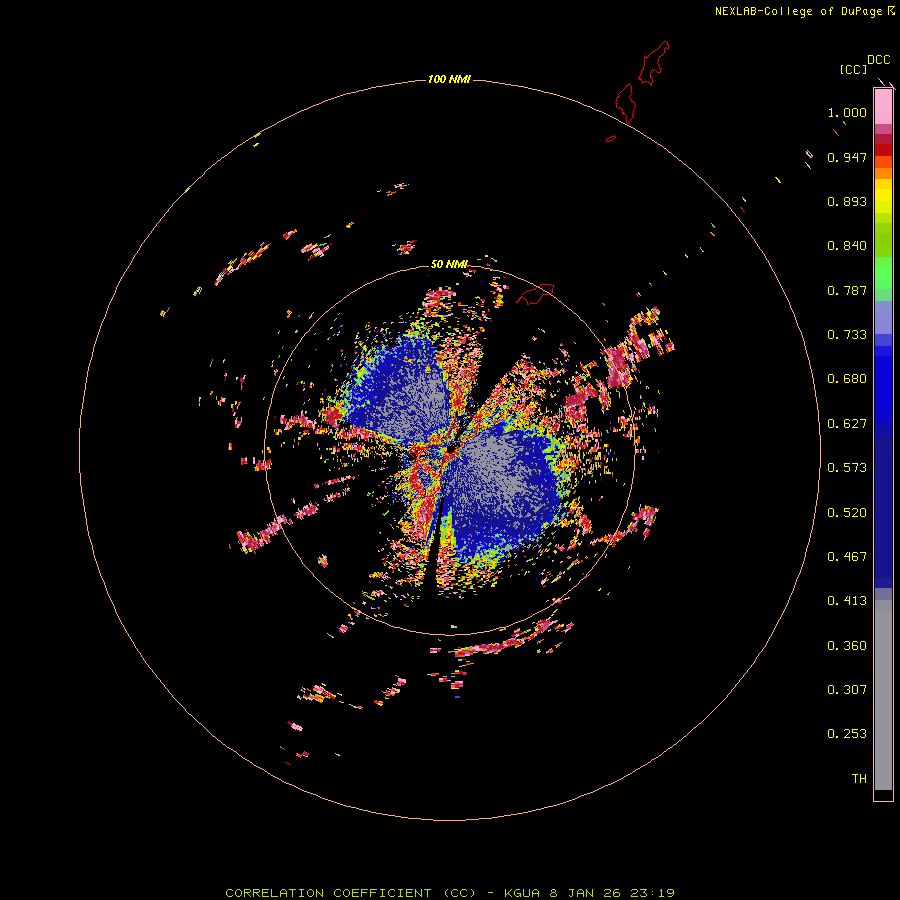Screen dimensions: 900x900
Task: Click the Correlation Coefficient KGUA caption
Action: pos(449,893)
